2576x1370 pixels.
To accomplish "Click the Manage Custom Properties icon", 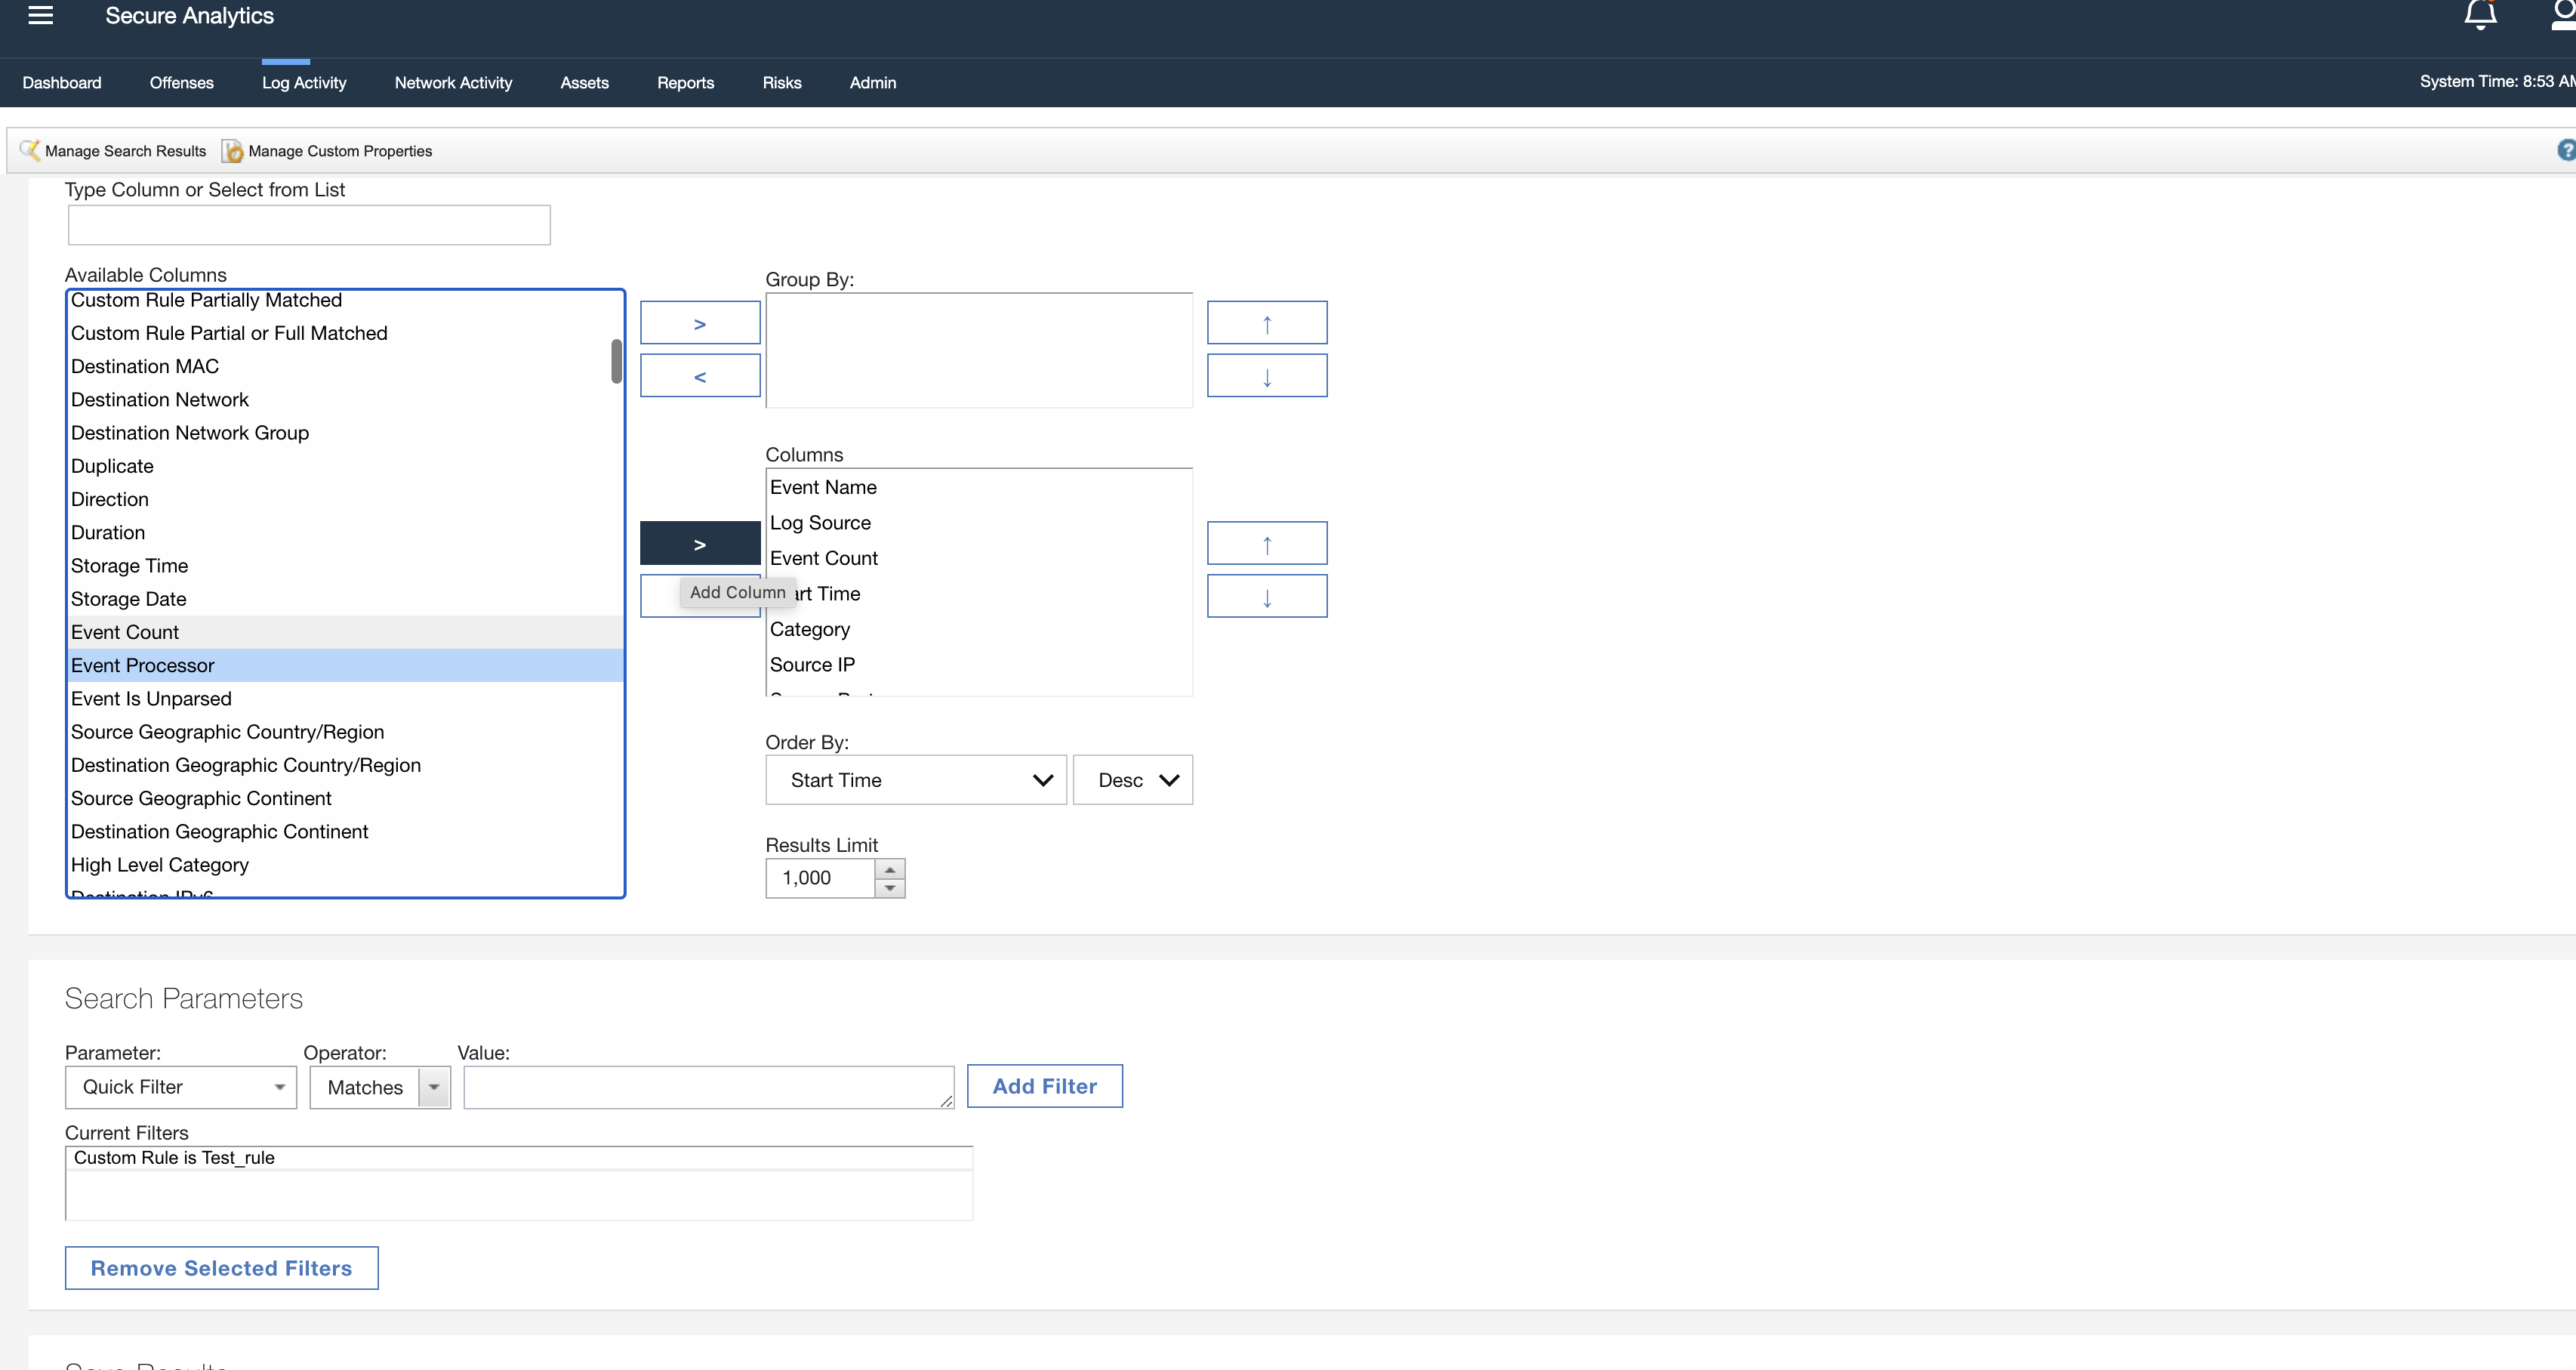I will (x=233, y=151).
